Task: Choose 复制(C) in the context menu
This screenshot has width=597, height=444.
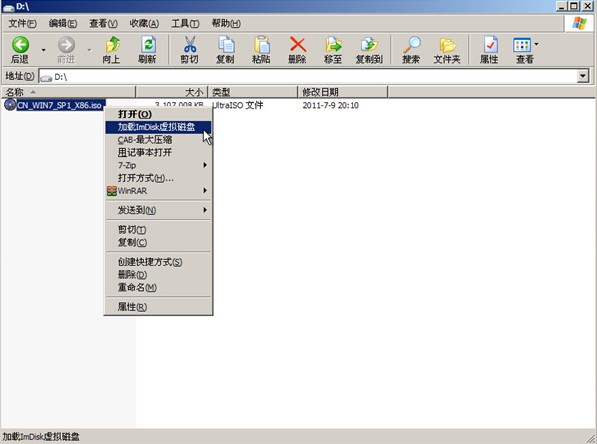Action: 158,242
